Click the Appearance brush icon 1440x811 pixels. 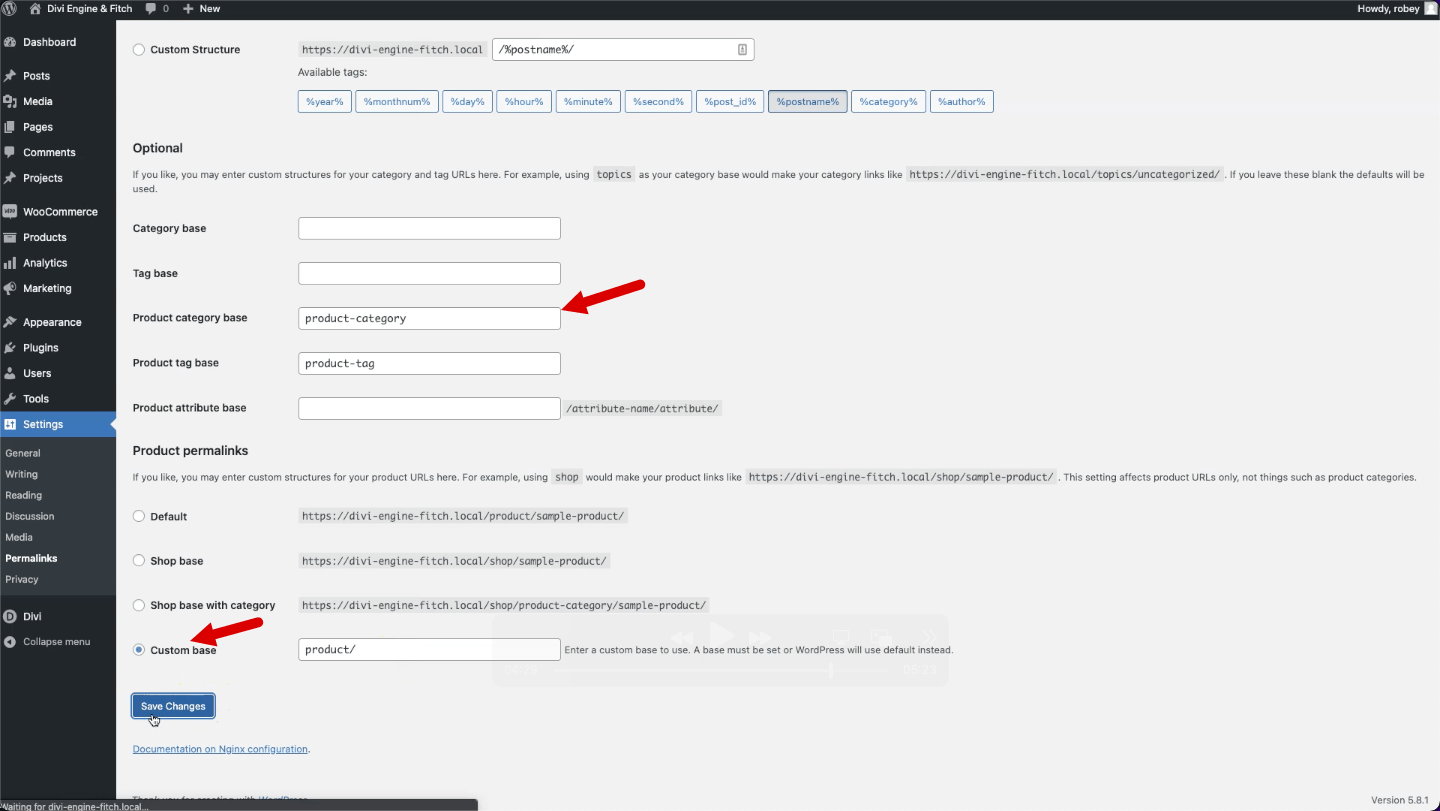click(10, 323)
